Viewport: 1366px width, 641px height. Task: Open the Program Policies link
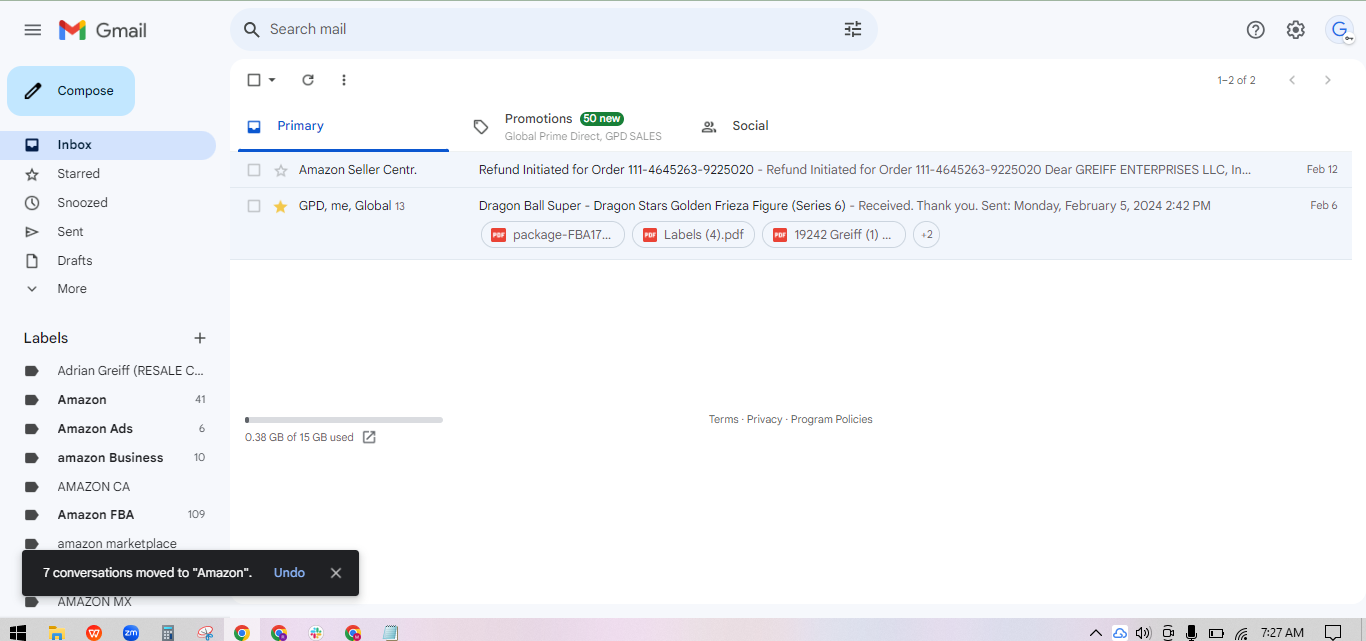(x=832, y=420)
